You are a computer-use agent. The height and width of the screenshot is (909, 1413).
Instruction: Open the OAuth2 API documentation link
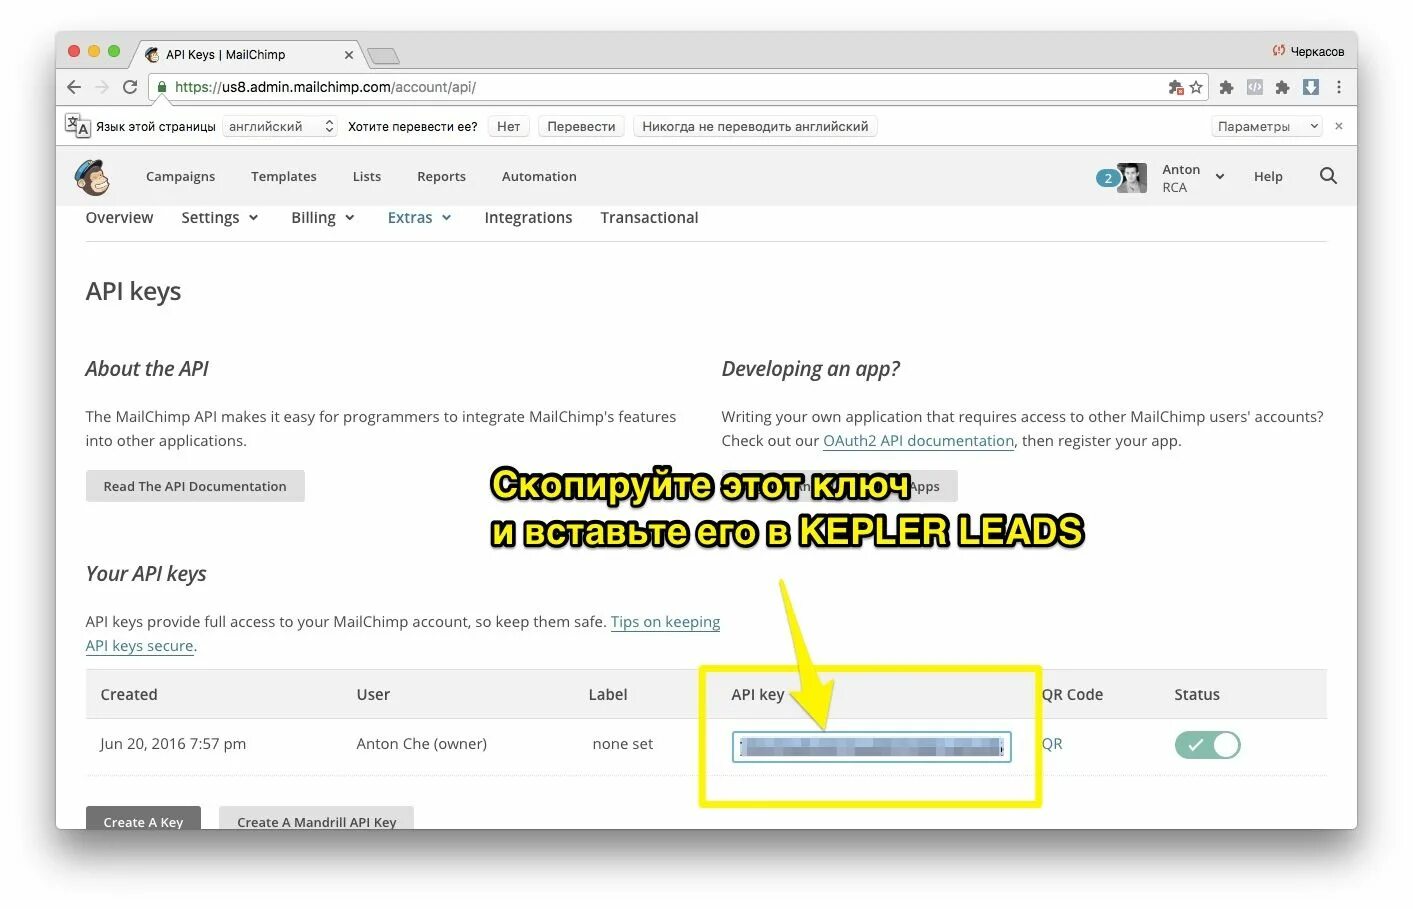pyautogui.click(x=918, y=441)
